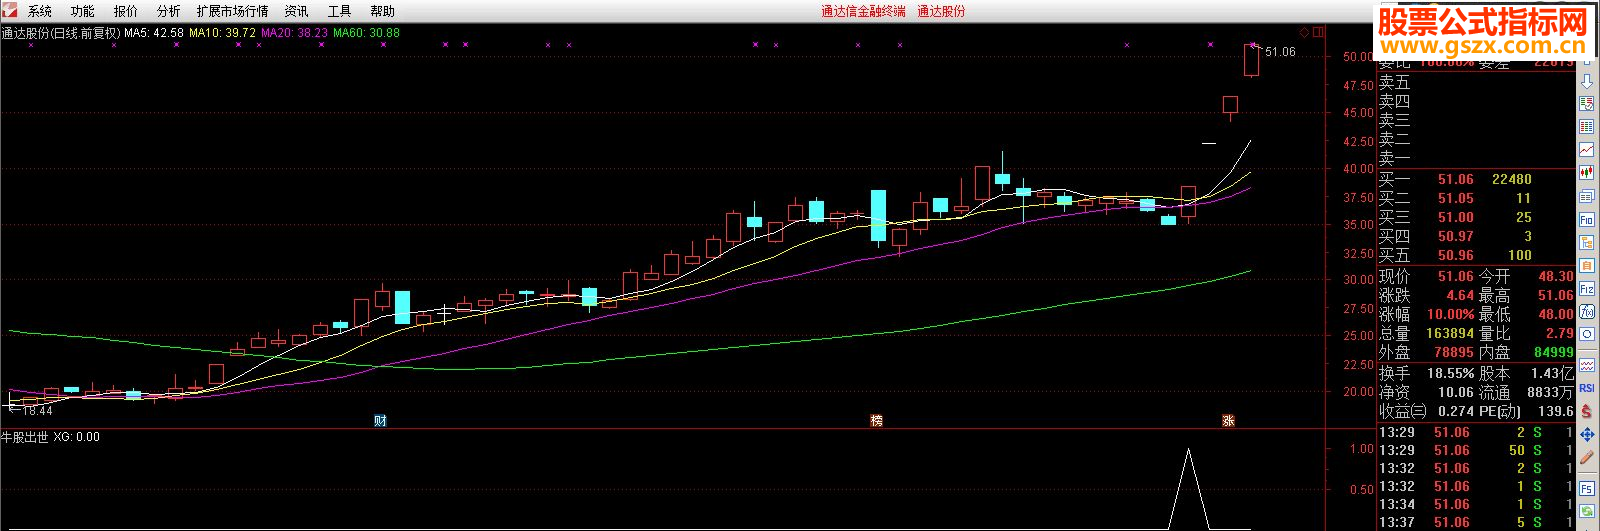Viewport: 1600px width, 531px height.
Task: Click the 牛股出世 XG: 0.00 indicator label
Action: pyautogui.click(x=50, y=437)
